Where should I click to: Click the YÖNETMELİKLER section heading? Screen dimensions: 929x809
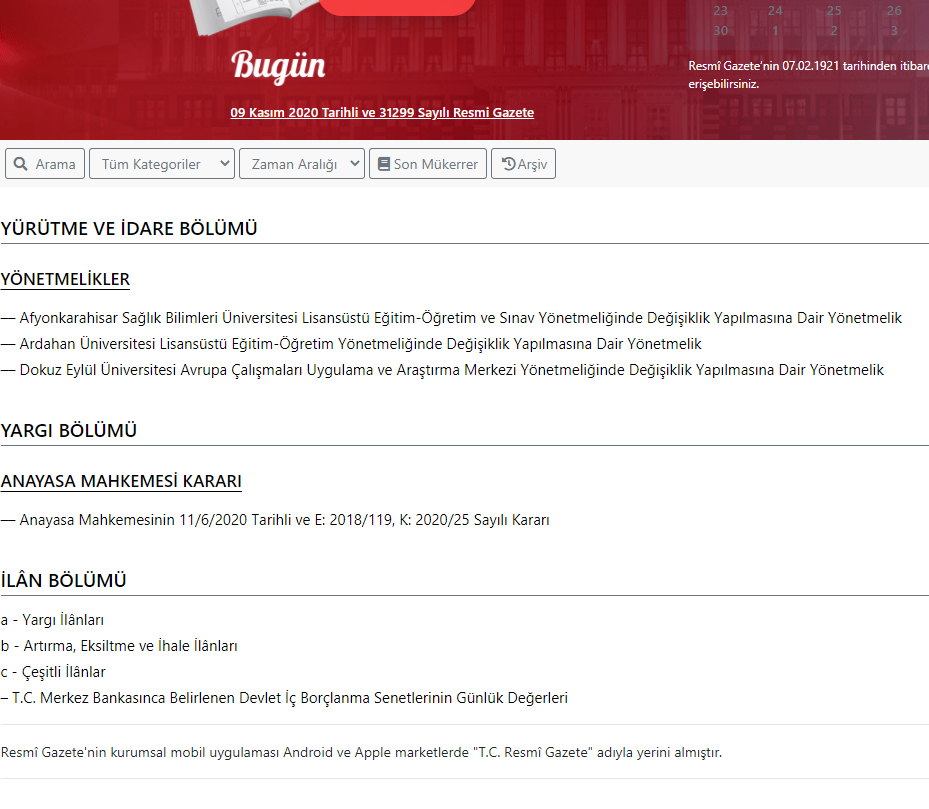click(x=64, y=280)
